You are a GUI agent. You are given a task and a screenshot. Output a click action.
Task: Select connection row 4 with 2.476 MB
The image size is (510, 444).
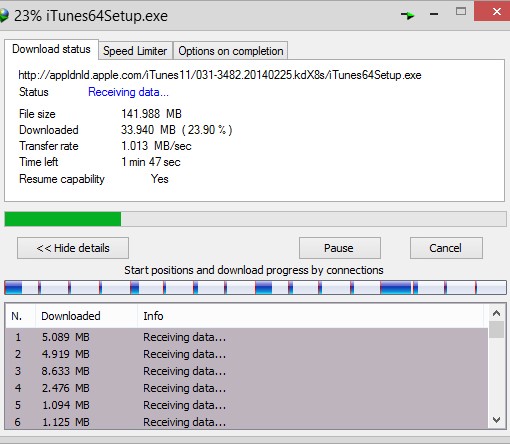coord(246,388)
